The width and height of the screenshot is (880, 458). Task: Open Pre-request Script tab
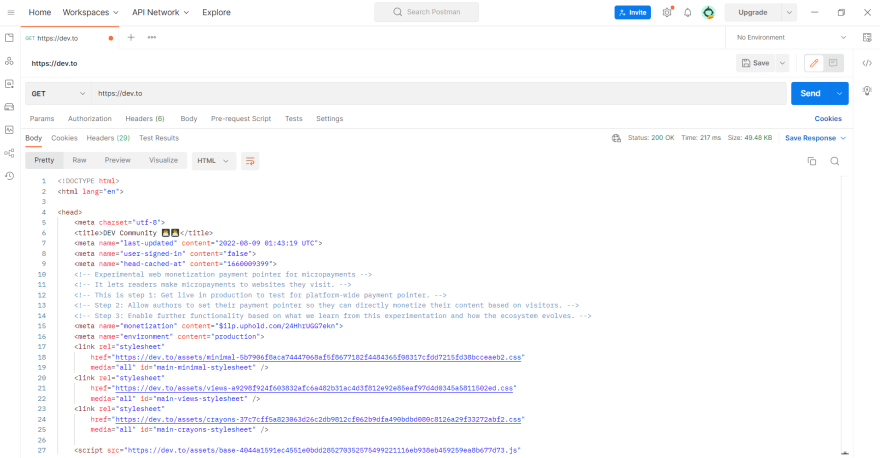click(241, 119)
